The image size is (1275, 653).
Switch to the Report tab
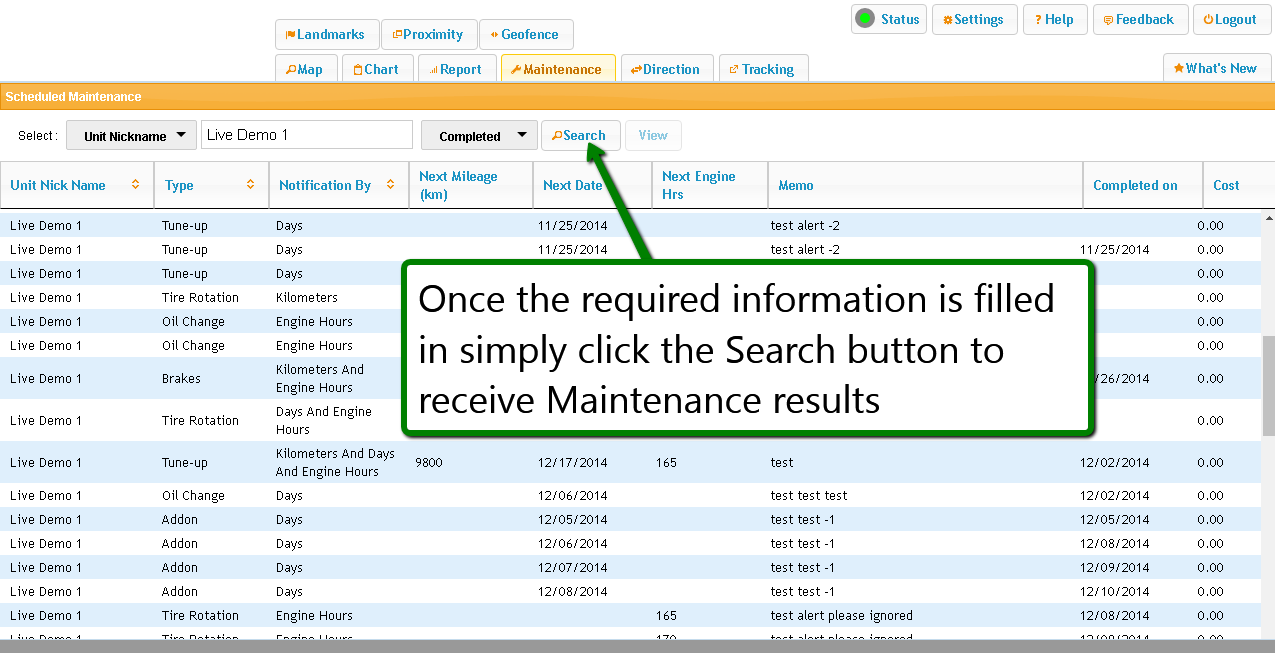pos(455,69)
